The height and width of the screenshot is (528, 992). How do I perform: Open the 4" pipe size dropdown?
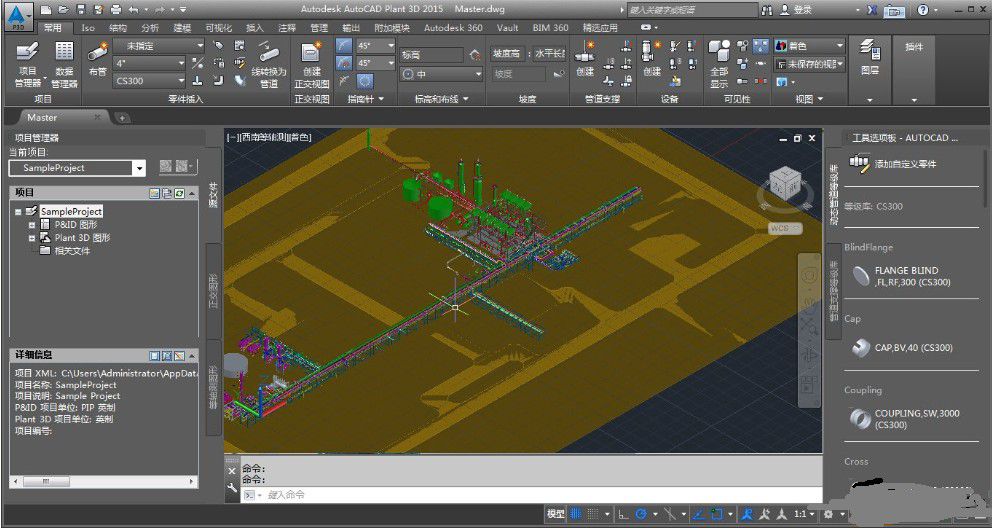(150, 63)
